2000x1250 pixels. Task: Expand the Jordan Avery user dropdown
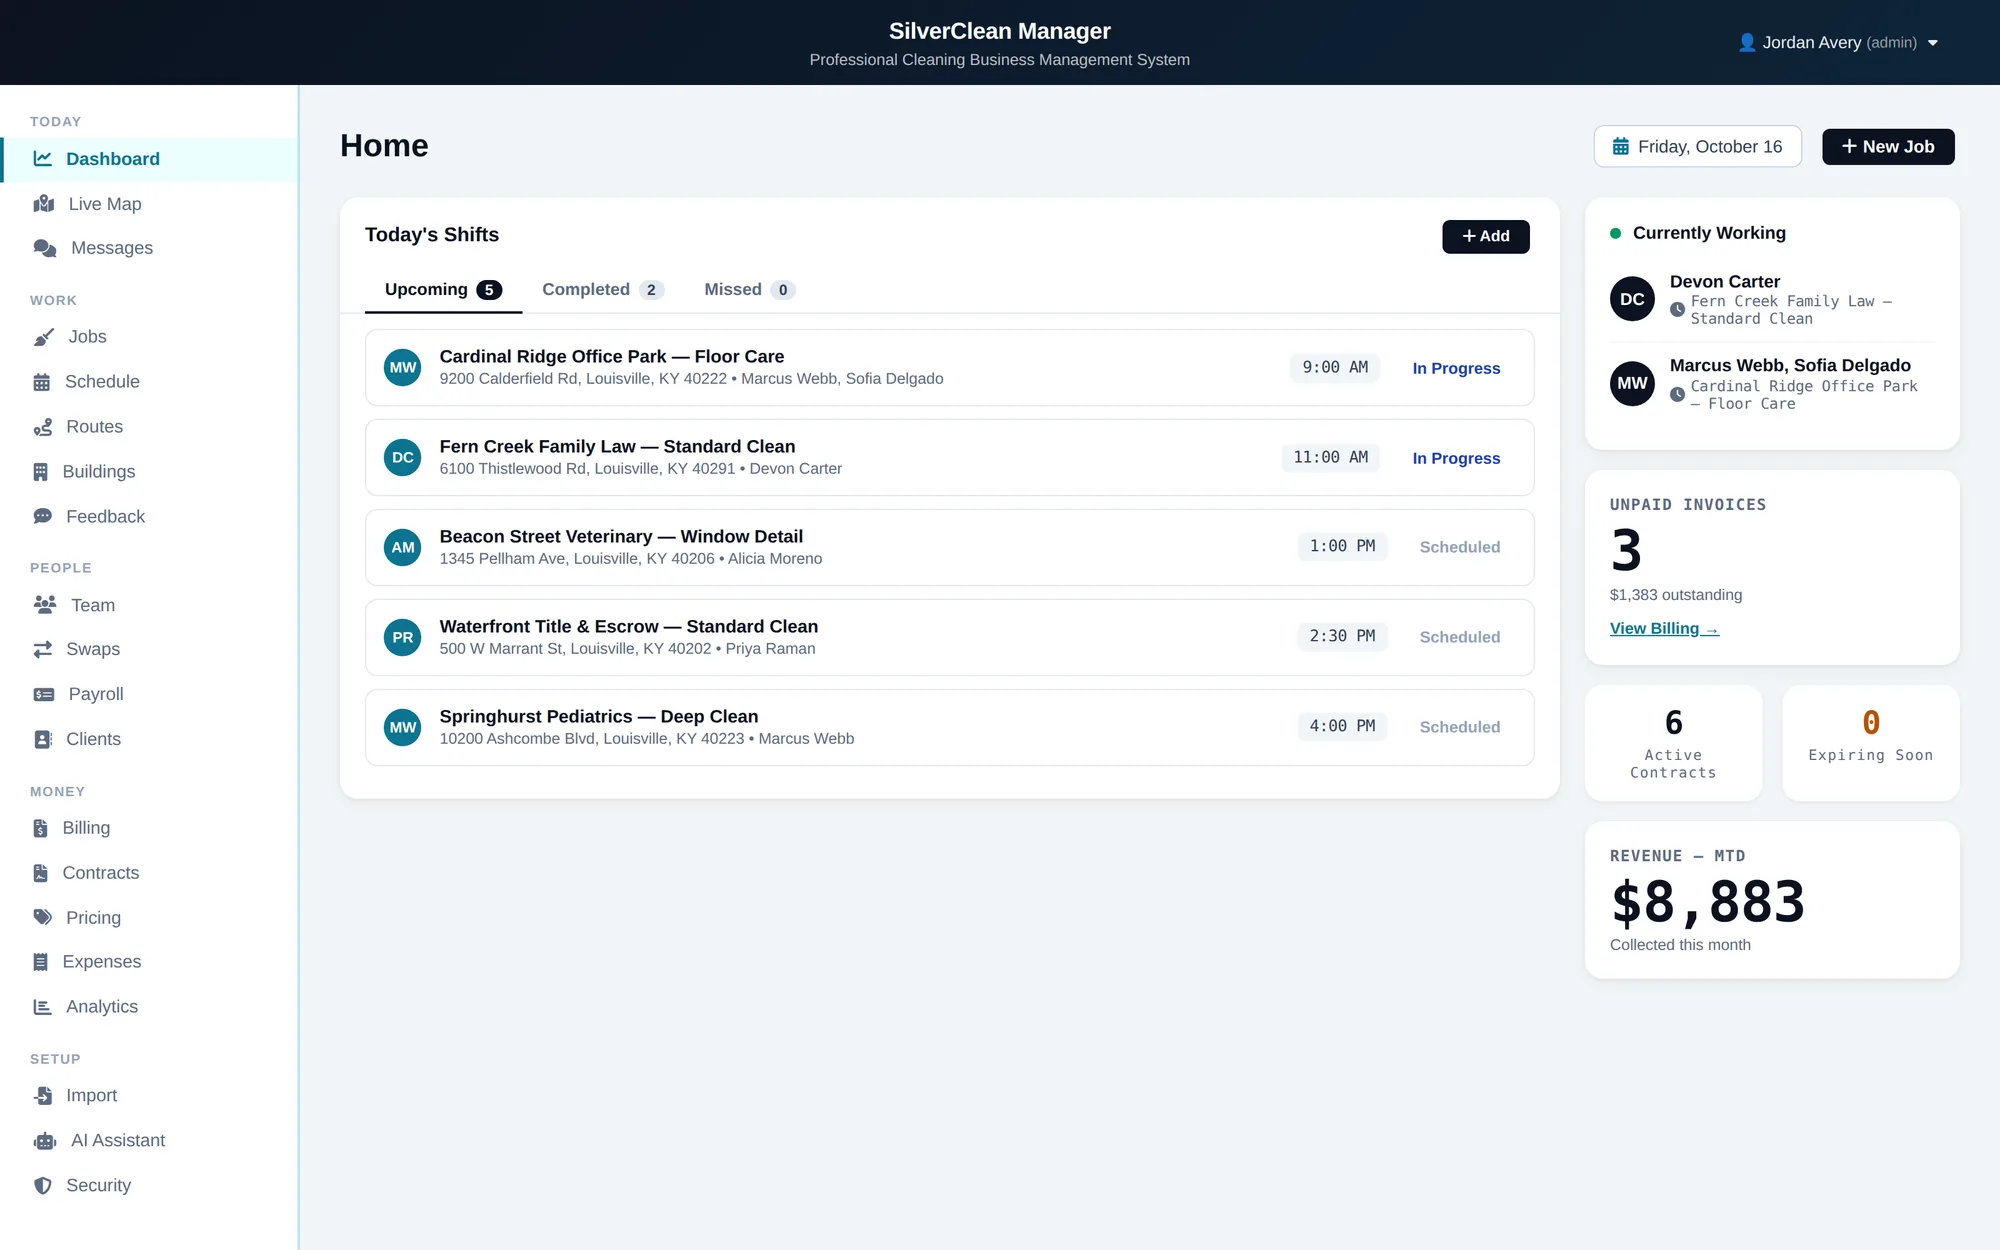click(x=1838, y=43)
